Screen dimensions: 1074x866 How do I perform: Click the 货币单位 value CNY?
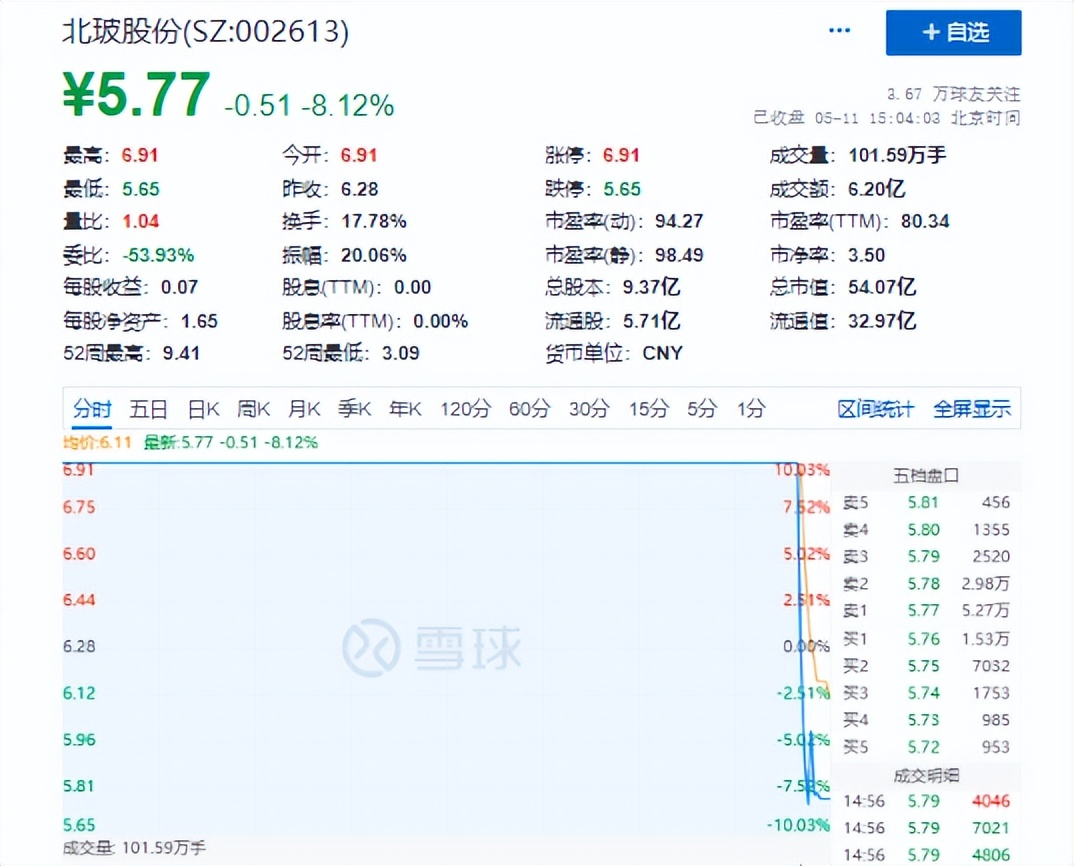coord(662,354)
